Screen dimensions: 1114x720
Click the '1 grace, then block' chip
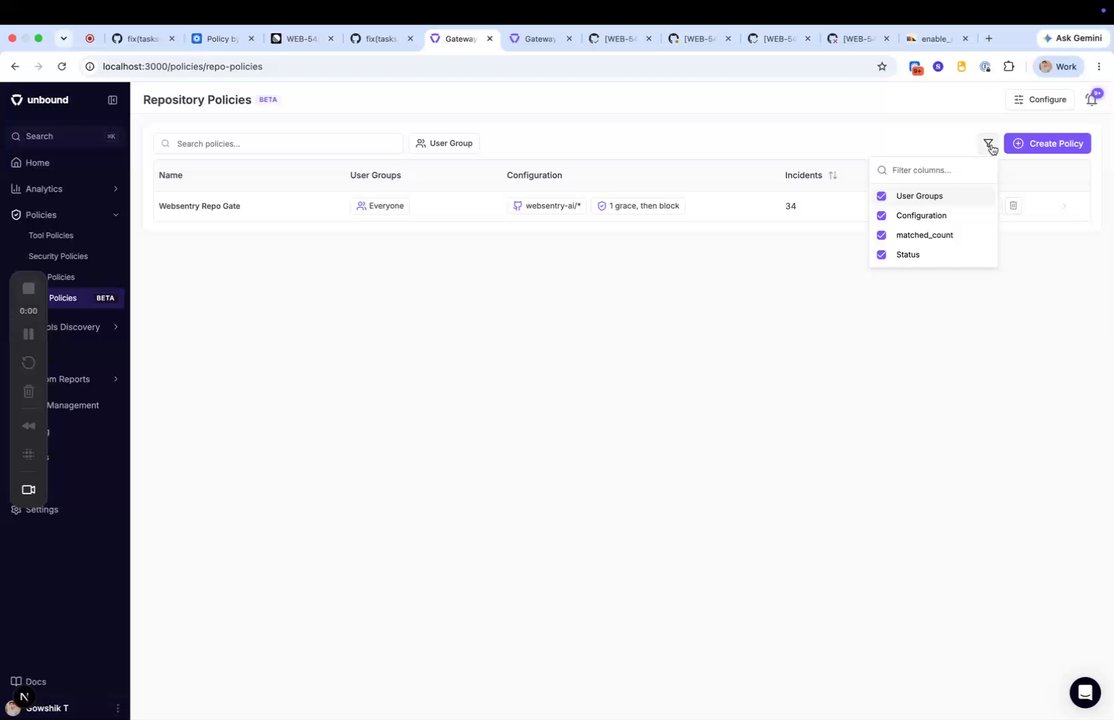[x=638, y=206]
